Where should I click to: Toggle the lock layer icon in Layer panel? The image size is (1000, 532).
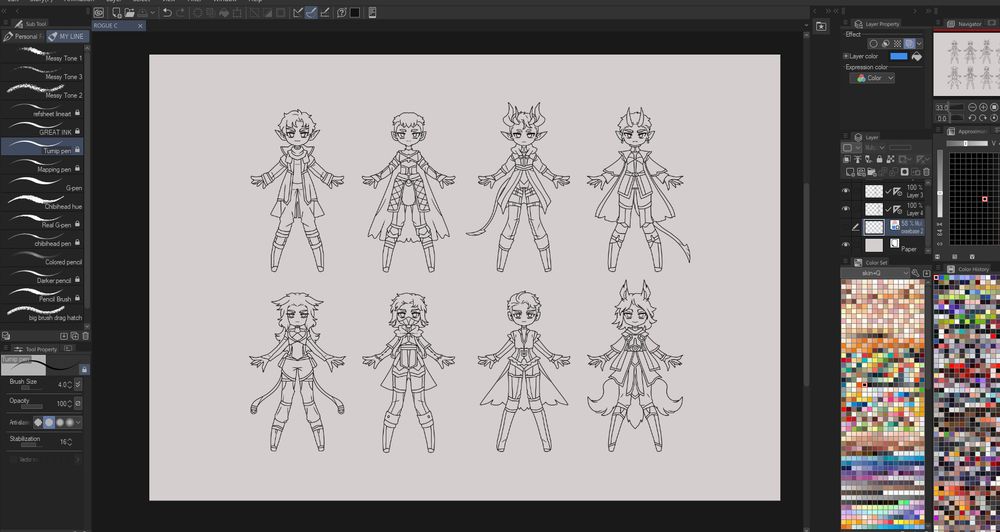click(879, 159)
